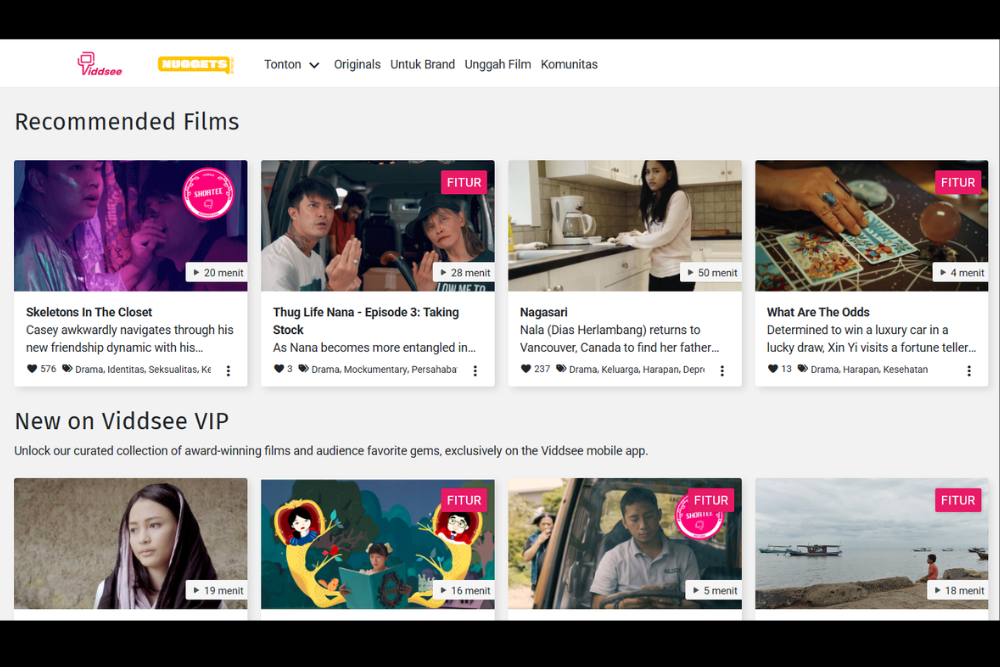This screenshot has height=667, width=1000.
Task: Play the 28 menit Thug Life Nana film
Action: [464, 273]
